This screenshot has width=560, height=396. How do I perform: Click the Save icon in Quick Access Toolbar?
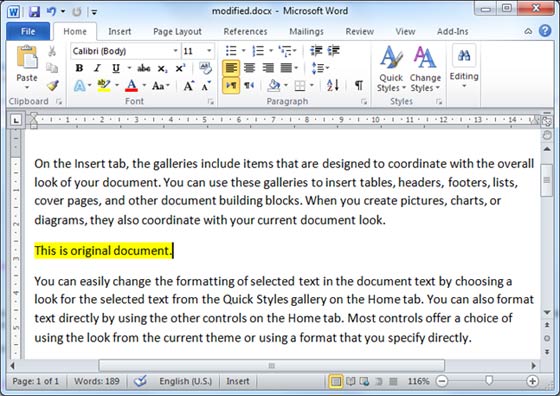click(34, 12)
